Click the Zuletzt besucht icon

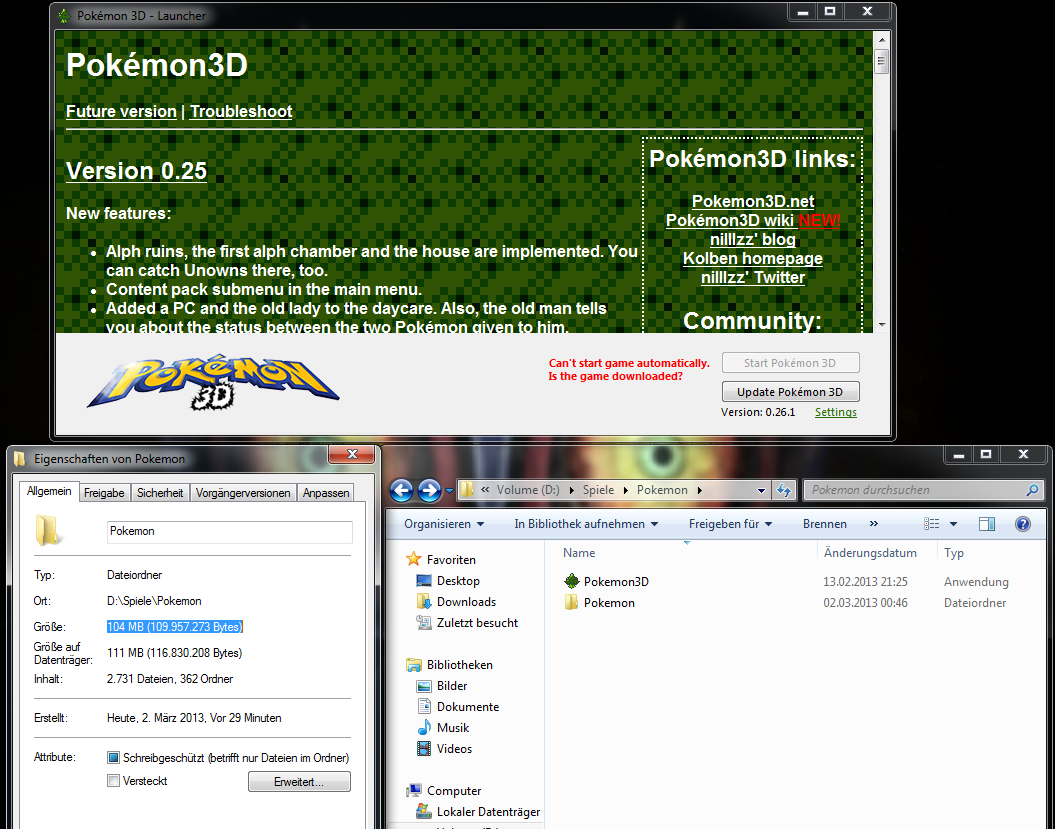(424, 622)
